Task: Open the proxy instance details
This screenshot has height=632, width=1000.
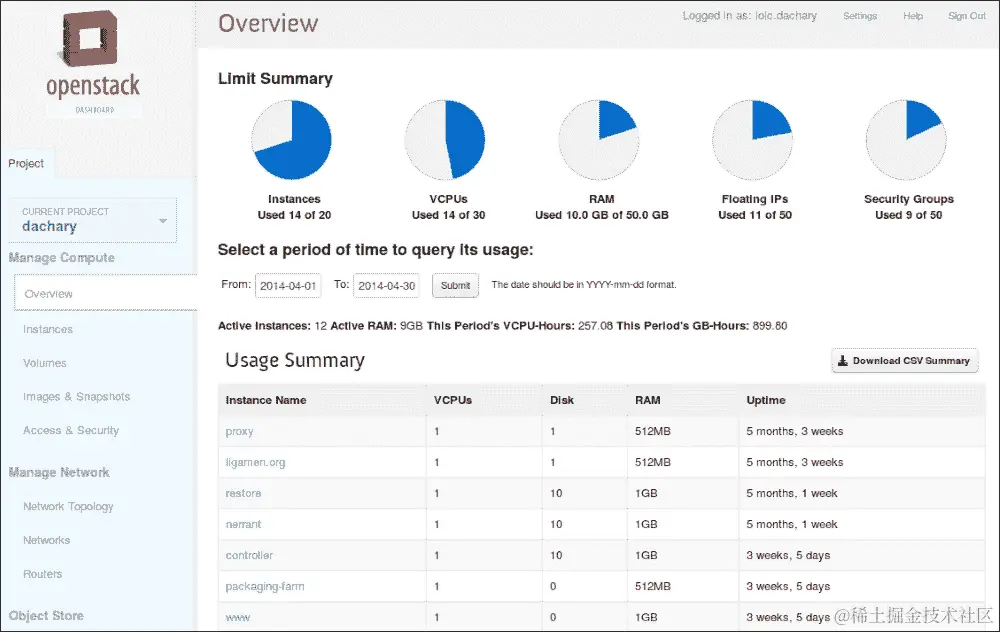Action: point(240,431)
